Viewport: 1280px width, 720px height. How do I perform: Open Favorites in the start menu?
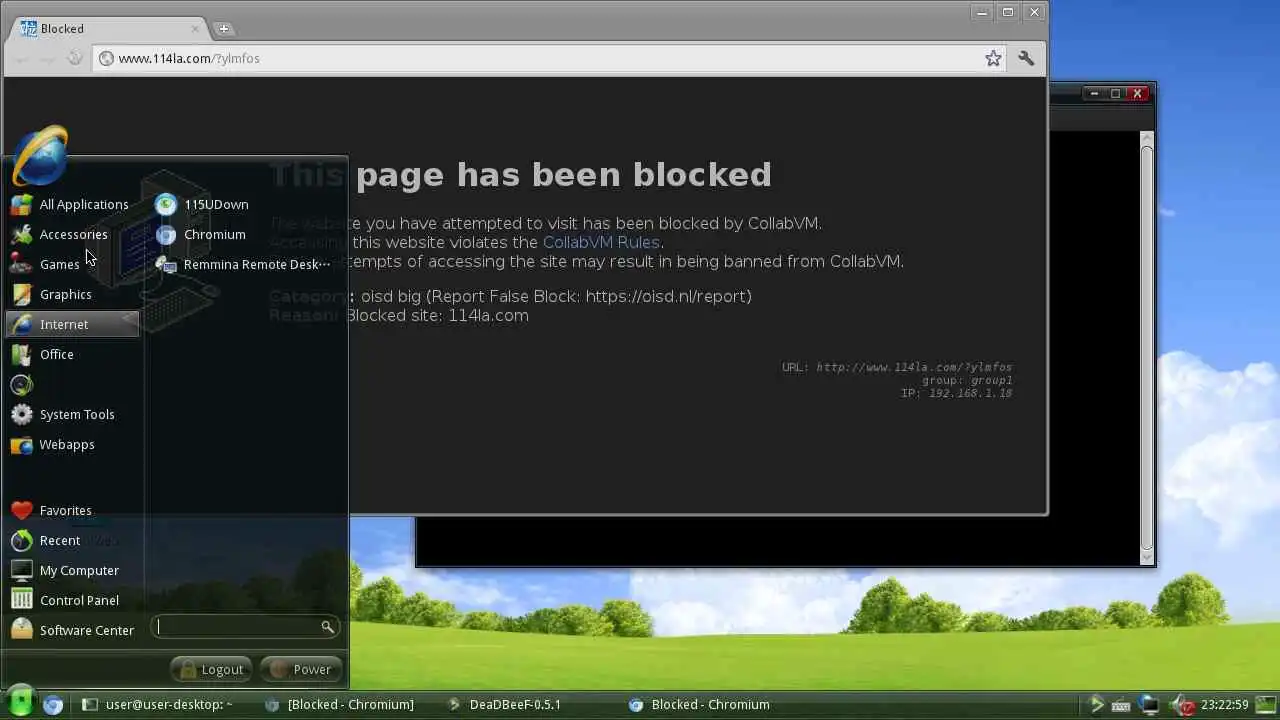(x=72, y=510)
